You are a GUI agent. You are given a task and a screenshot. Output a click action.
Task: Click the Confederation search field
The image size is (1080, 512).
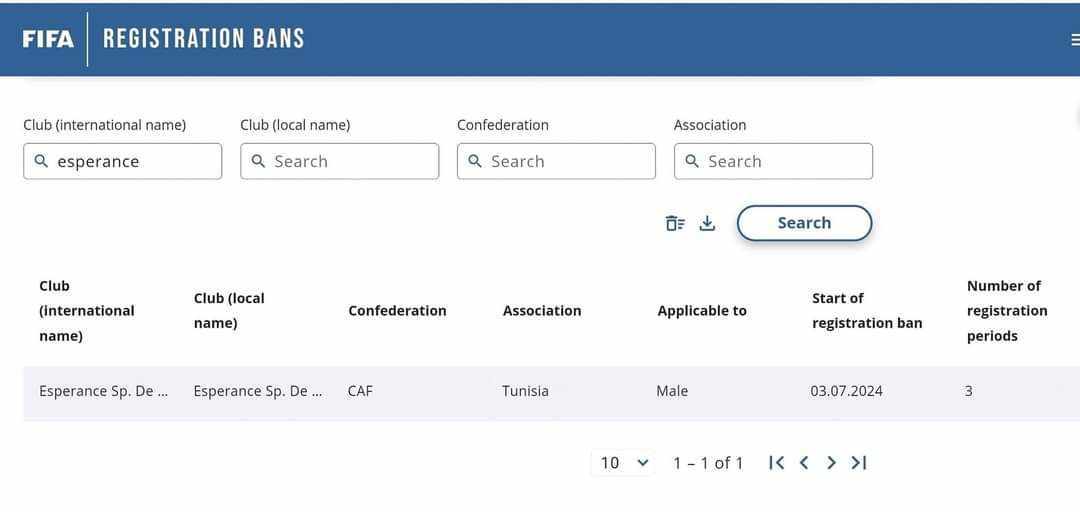[x=557, y=161]
